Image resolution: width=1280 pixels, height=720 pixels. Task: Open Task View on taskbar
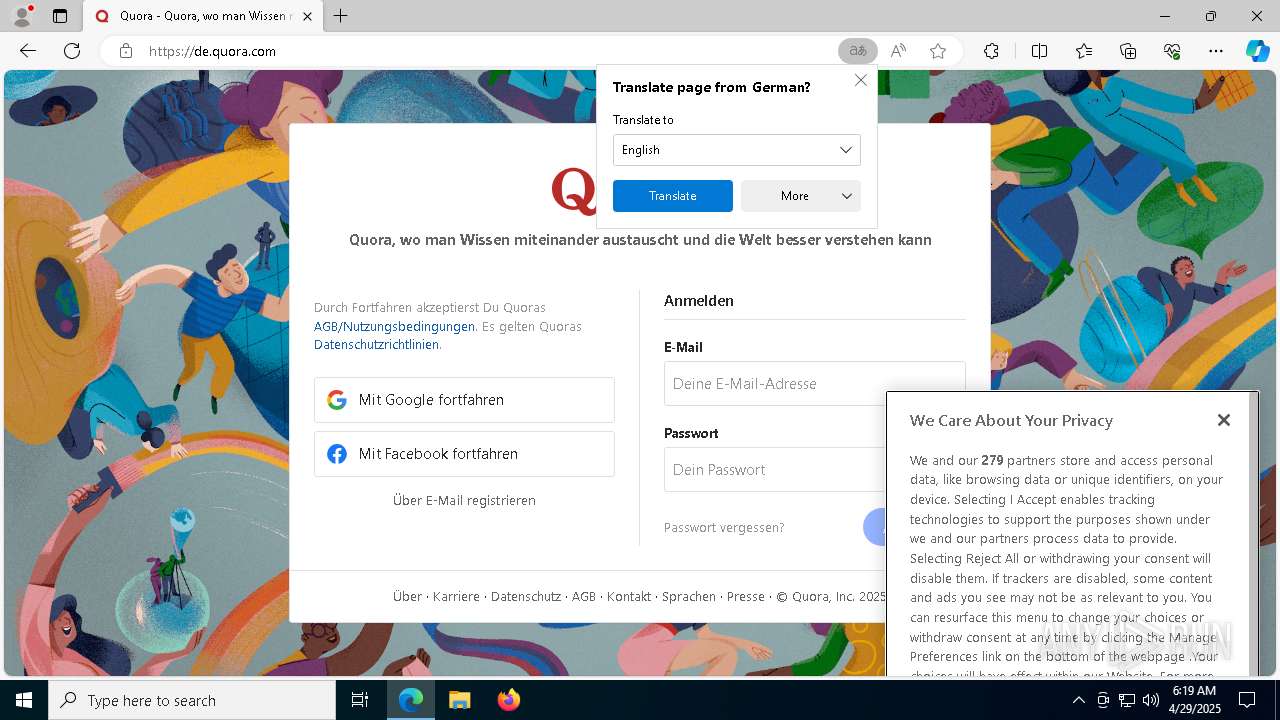(x=360, y=700)
